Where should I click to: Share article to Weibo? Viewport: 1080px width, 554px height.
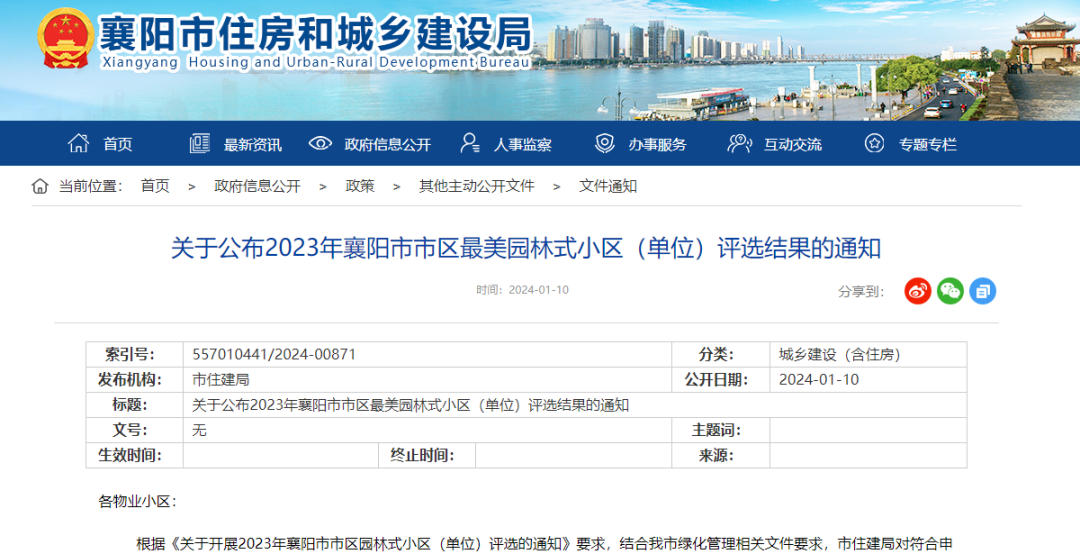click(917, 291)
